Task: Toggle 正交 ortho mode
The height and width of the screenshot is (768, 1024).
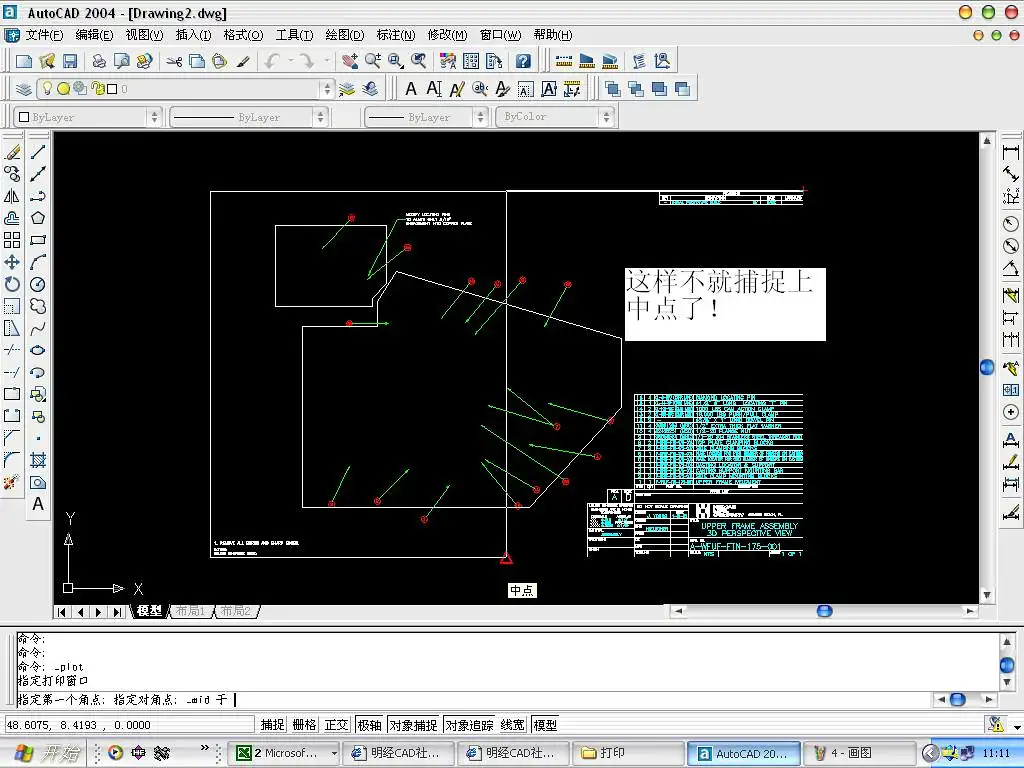Action: coord(336,725)
